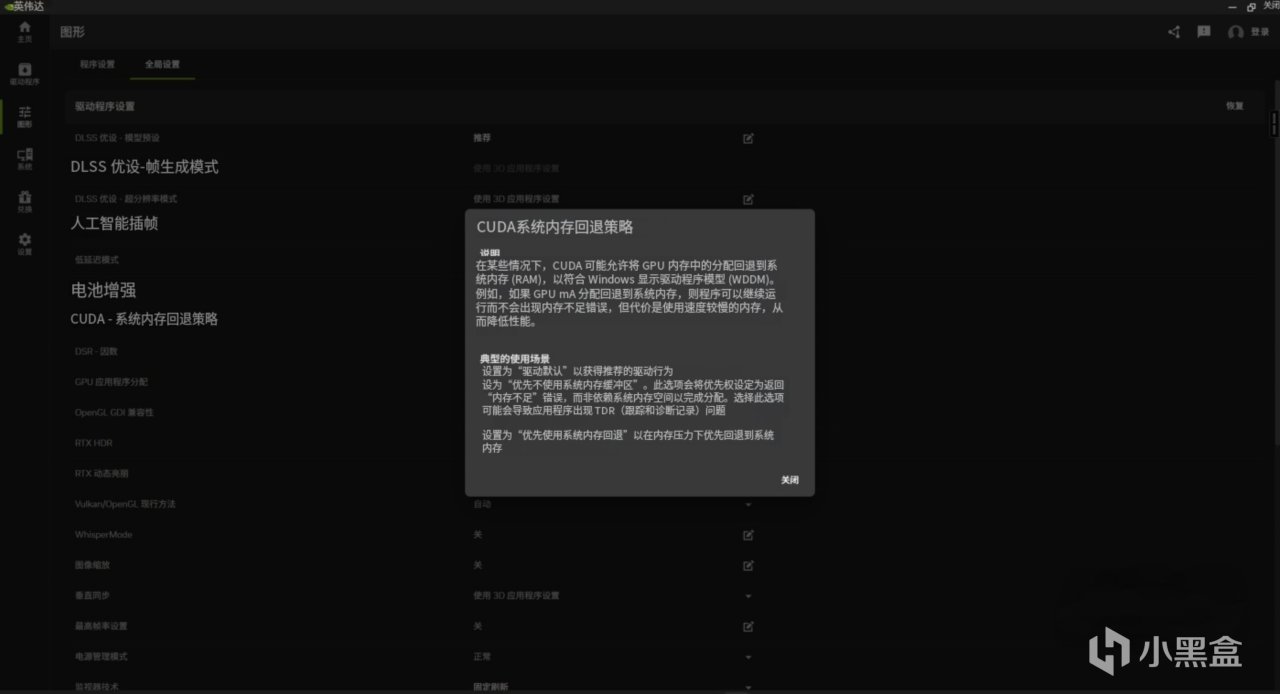Open the 驱动程序 drivers sidebar icon
Image resolution: width=1280 pixels, height=694 pixels.
point(24,74)
